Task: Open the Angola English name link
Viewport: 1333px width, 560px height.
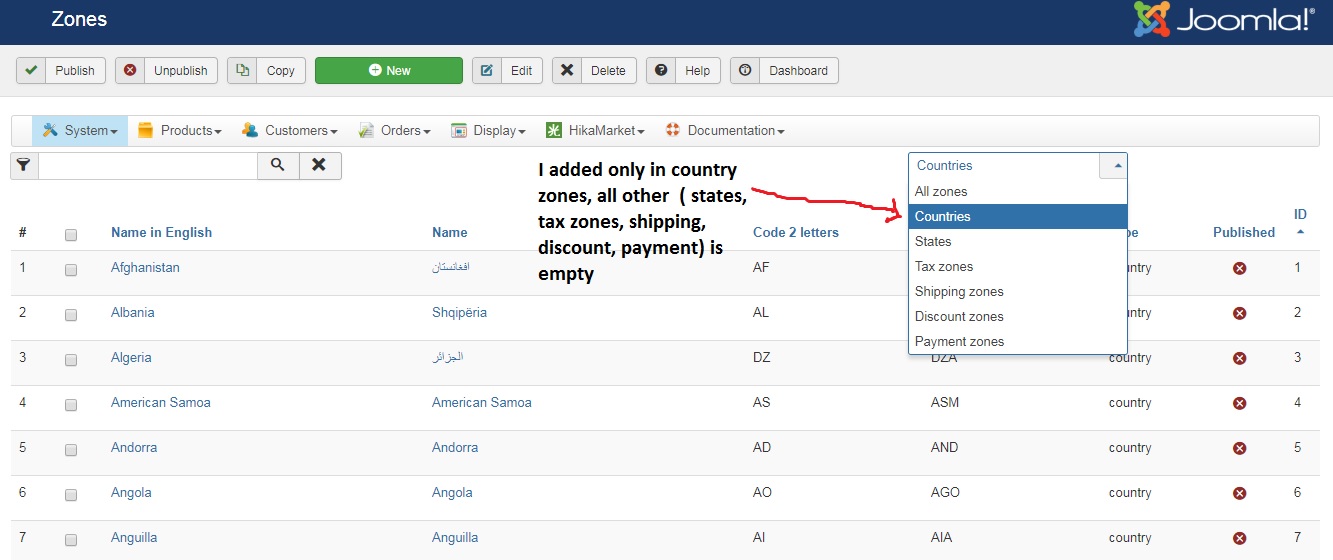Action: (131, 493)
